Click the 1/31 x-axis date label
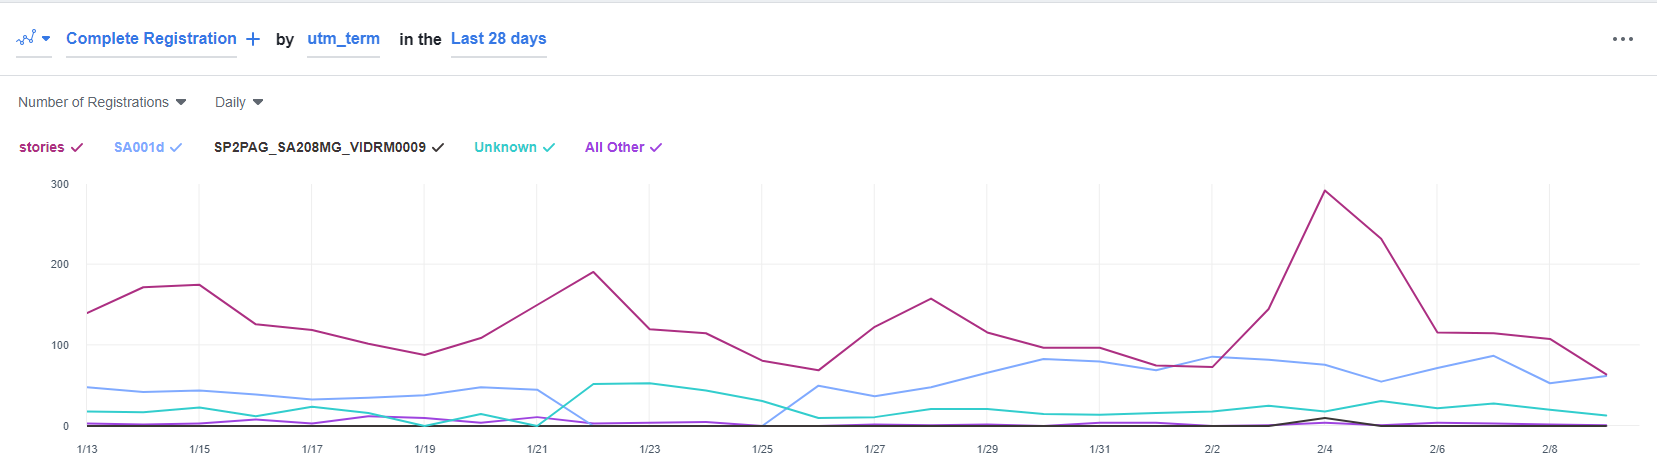This screenshot has height=474, width=1657. coord(1099,449)
